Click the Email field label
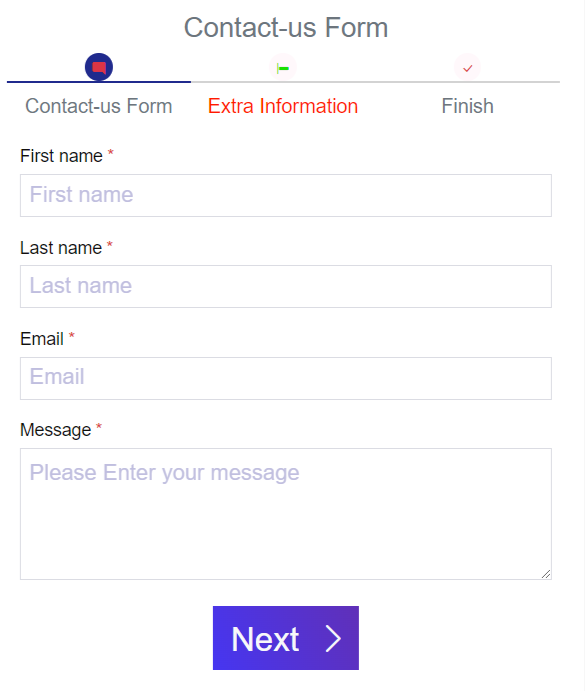 (x=42, y=339)
